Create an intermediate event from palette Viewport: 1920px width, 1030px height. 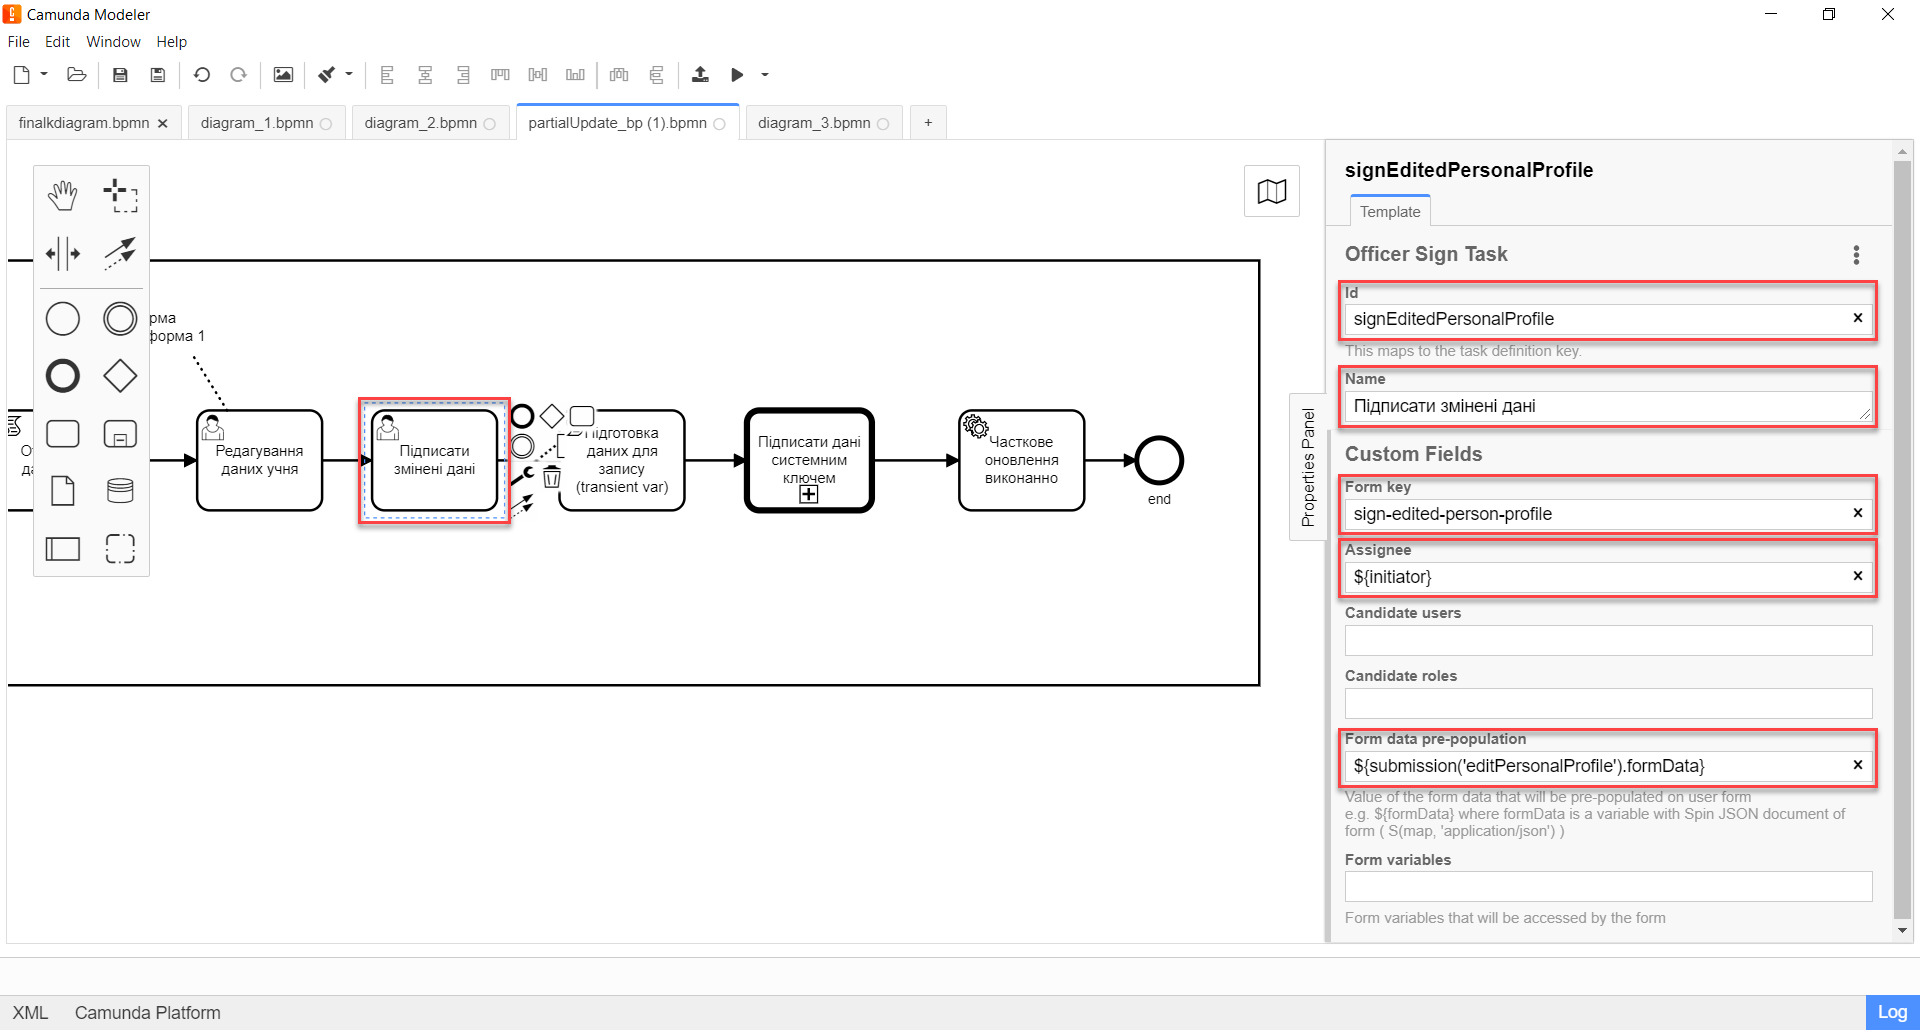pyautogui.click(x=120, y=319)
